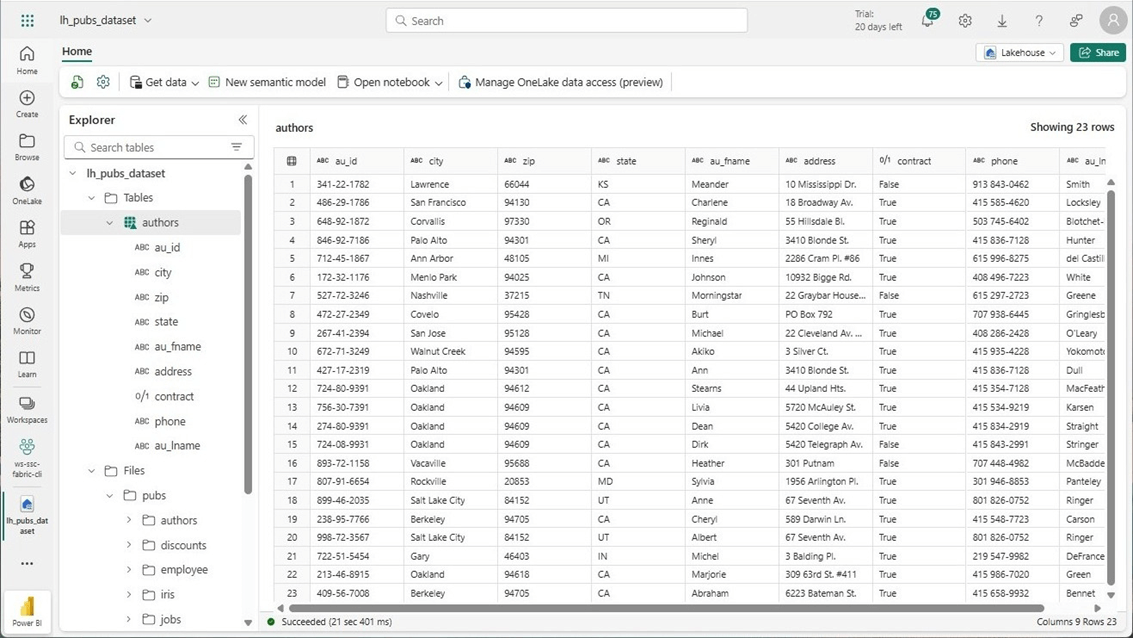Open notifications bell with 75 badge
This screenshot has width=1133, height=638.
[x=929, y=20]
